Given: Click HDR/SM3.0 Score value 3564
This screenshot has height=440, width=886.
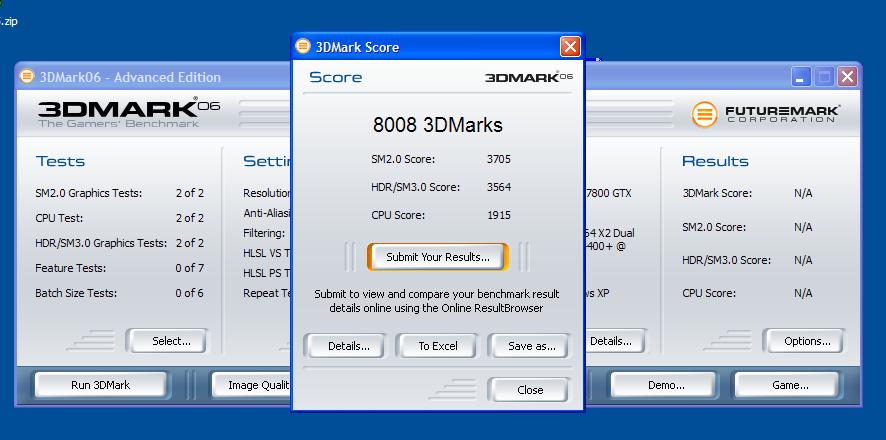Looking at the screenshot, I should pos(498,187).
